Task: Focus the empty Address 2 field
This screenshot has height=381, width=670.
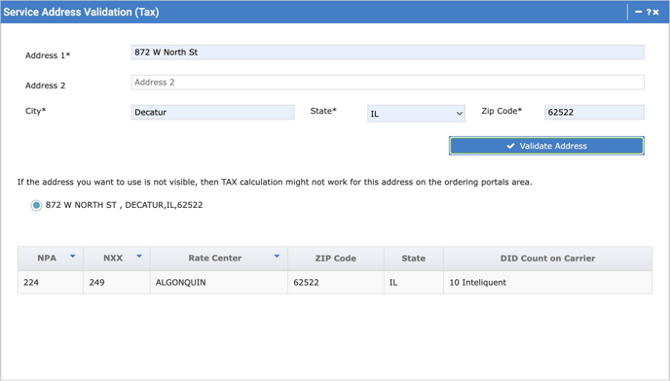Action: (388, 82)
